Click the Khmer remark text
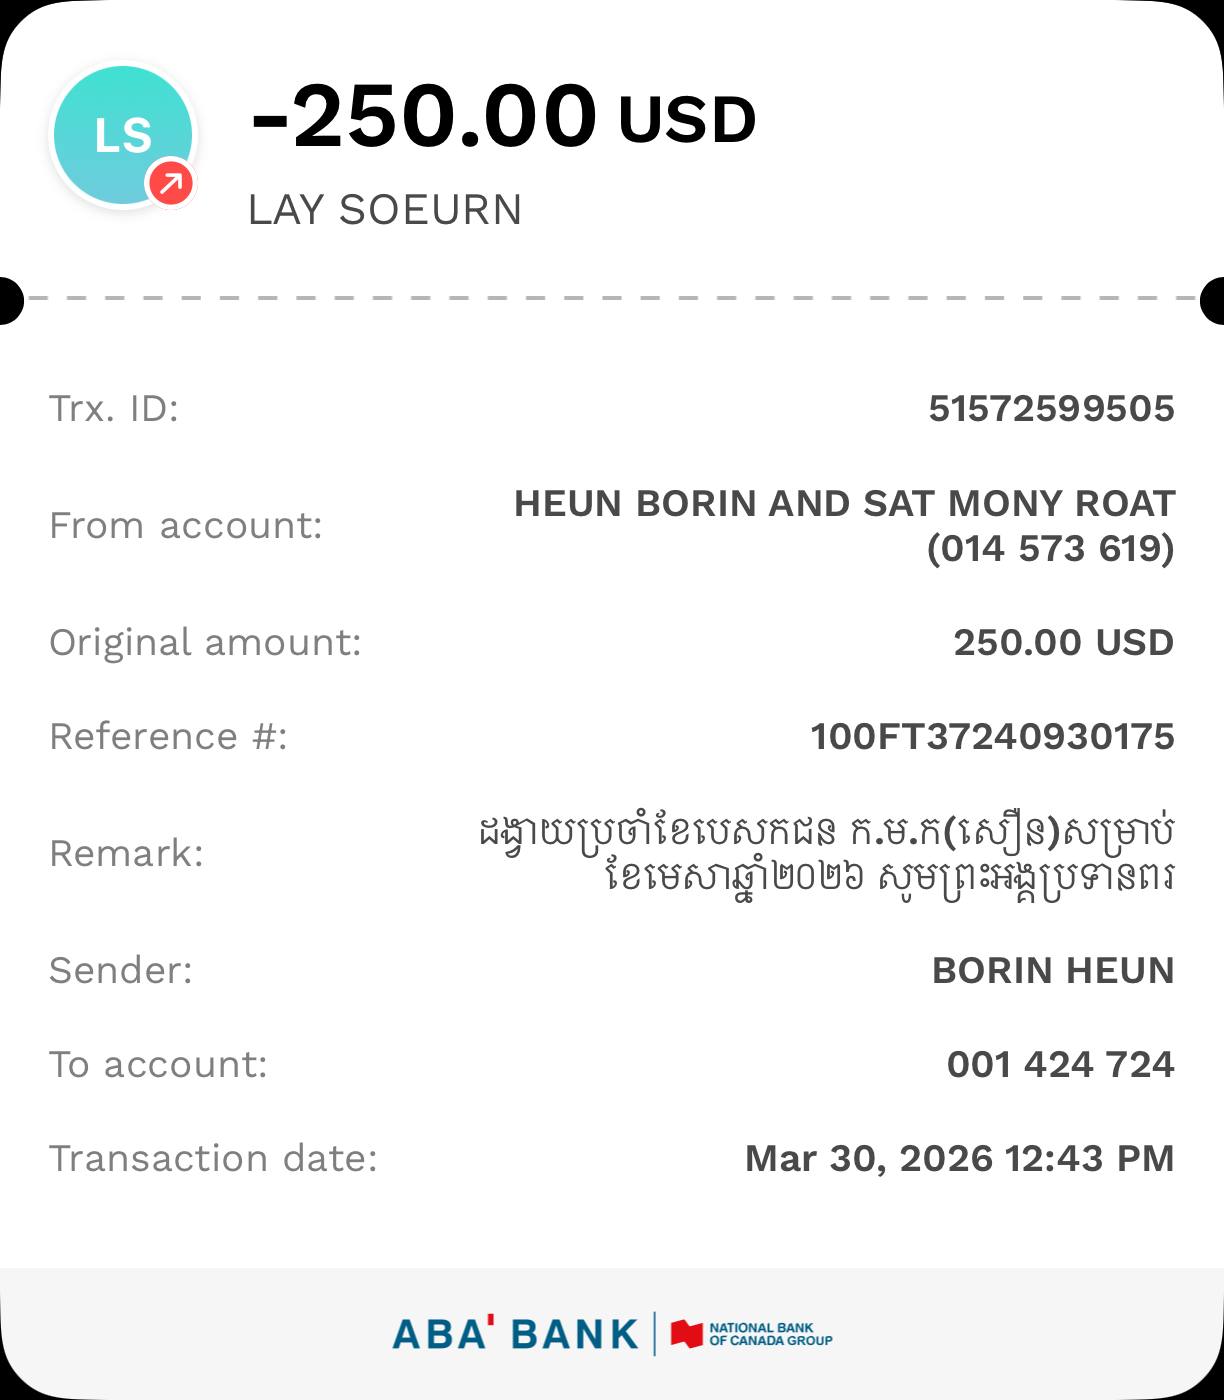 tap(826, 853)
